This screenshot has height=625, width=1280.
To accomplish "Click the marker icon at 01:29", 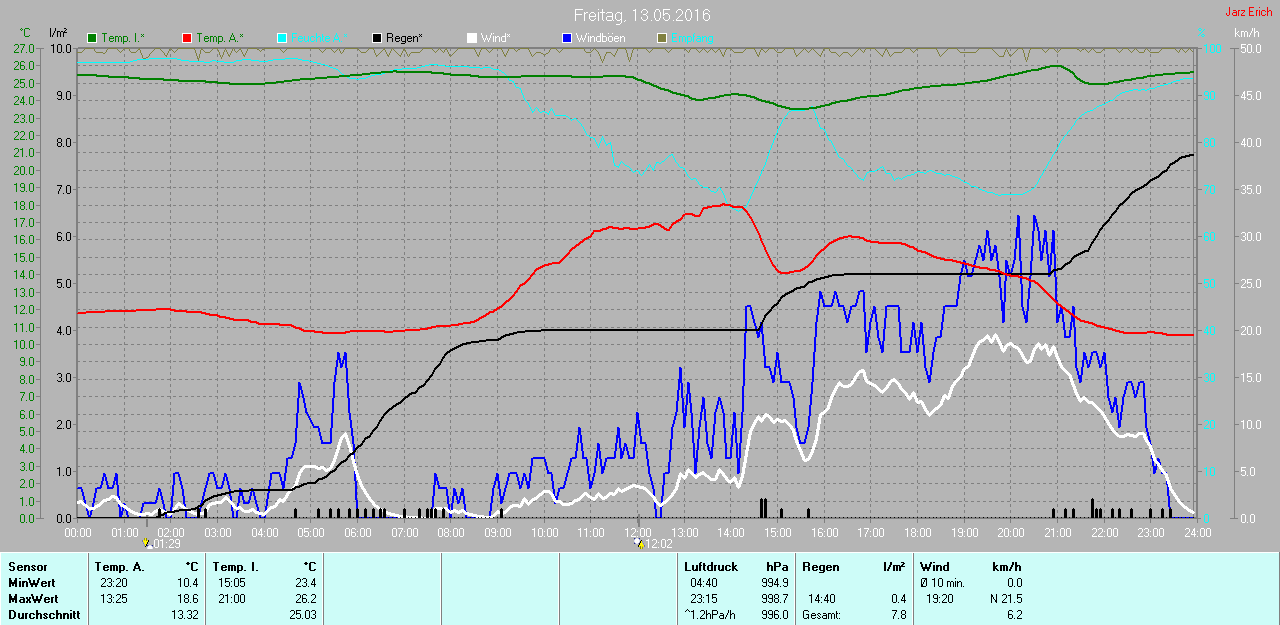I will coord(148,544).
